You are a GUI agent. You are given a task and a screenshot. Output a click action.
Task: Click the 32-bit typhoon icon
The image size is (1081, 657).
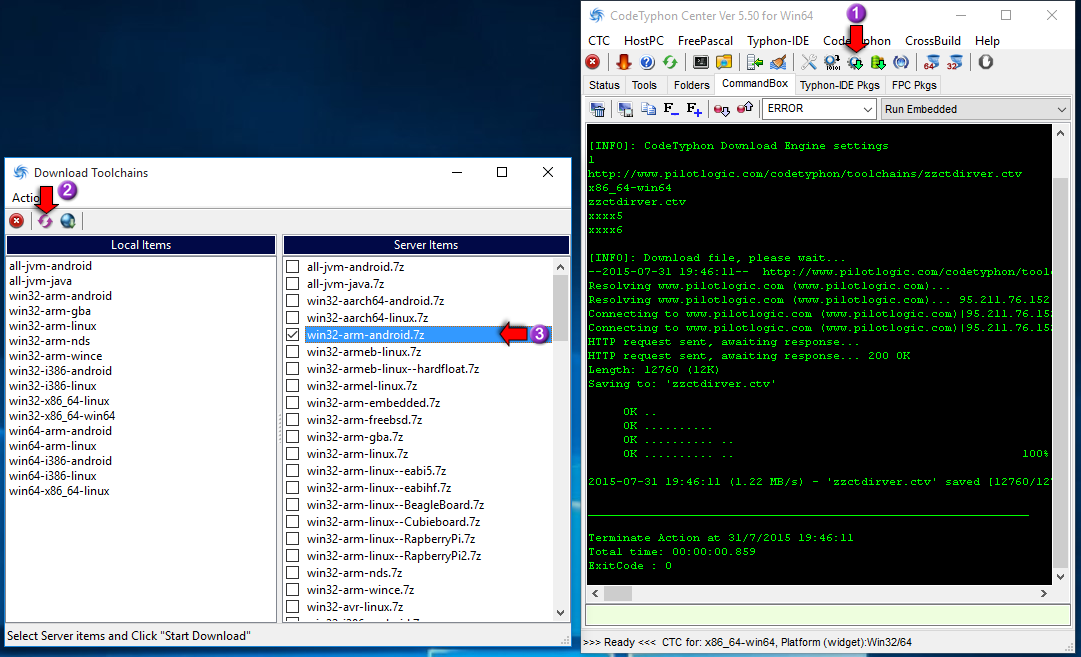pyautogui.click(x=955, y=62)
